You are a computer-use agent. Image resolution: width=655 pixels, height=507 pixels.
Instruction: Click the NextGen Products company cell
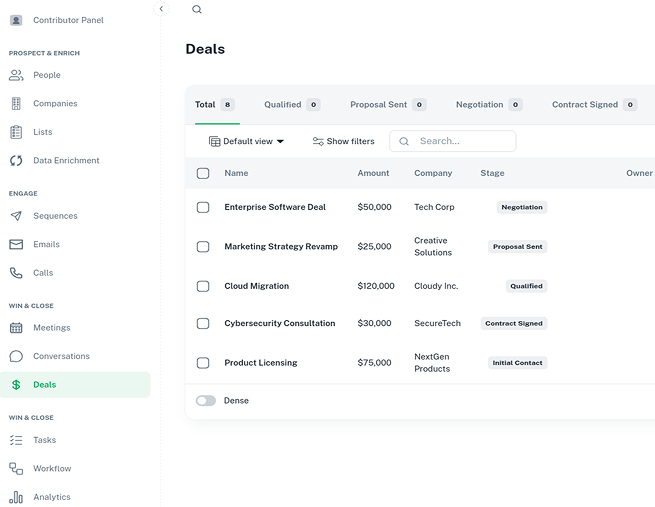tap(432, 363)
